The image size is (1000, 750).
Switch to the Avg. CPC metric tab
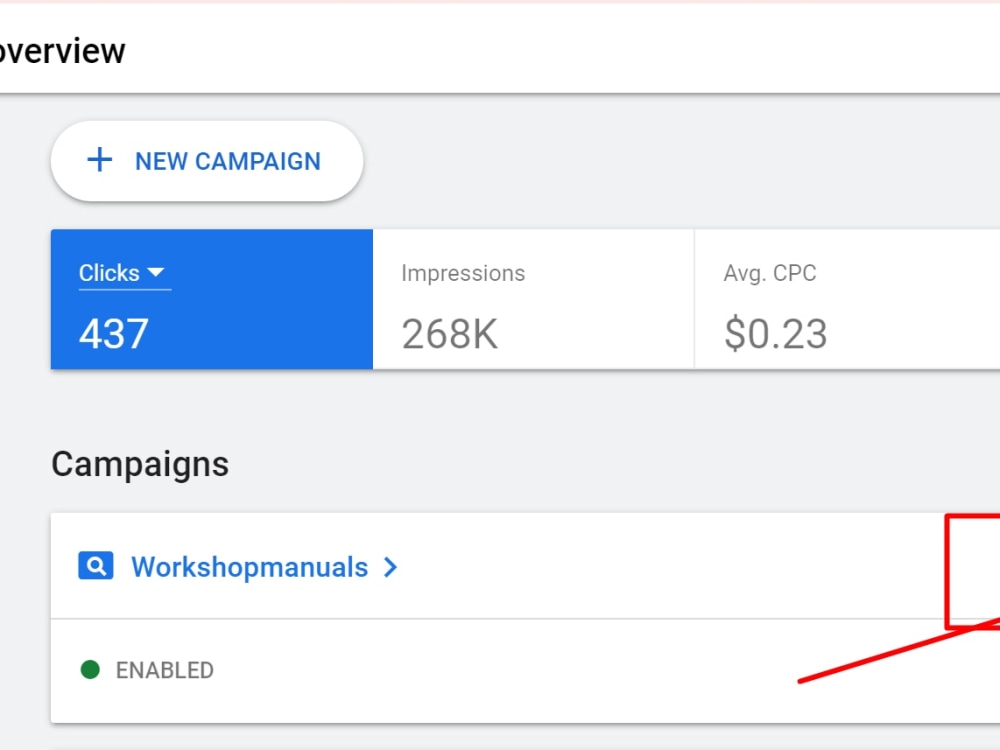(847, 298)
